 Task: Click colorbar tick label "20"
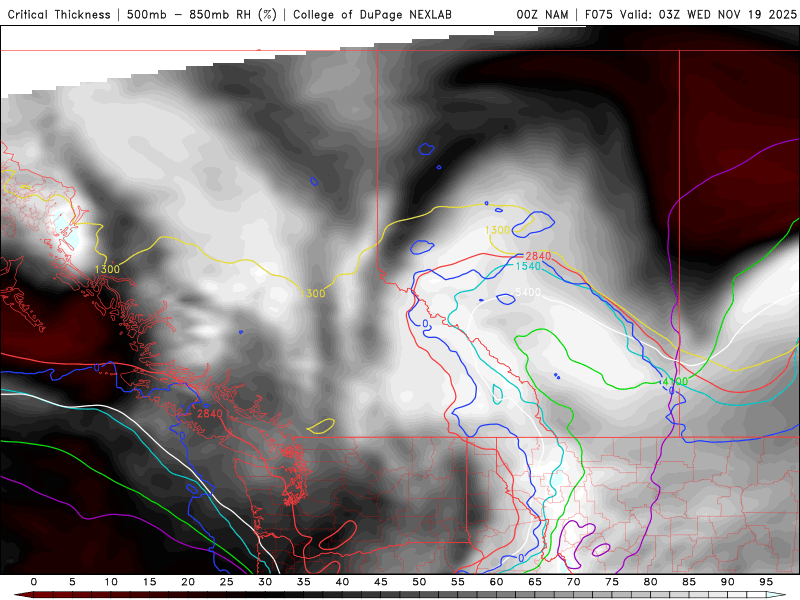188,582
